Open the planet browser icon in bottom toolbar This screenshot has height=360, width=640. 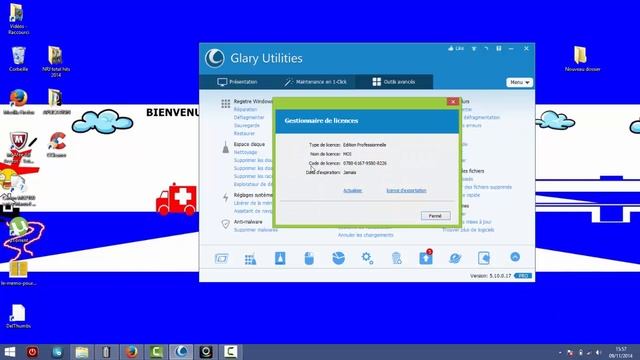tap(455, 258)
